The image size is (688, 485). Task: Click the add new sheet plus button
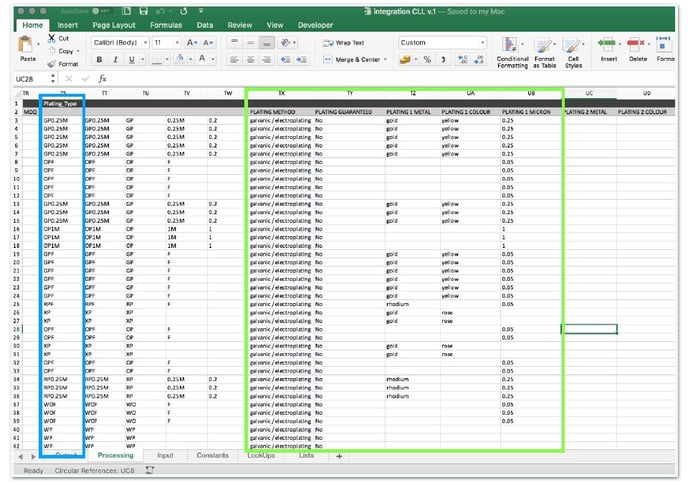tap(339, 456)
